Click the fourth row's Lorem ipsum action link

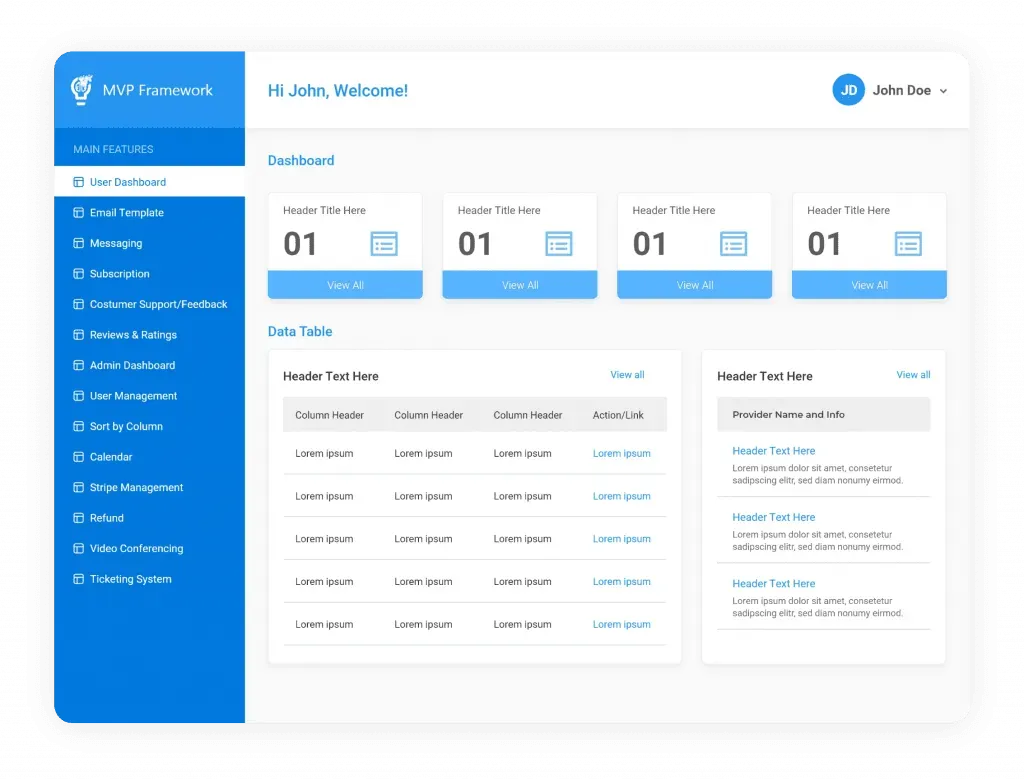[x=621, y=581]
